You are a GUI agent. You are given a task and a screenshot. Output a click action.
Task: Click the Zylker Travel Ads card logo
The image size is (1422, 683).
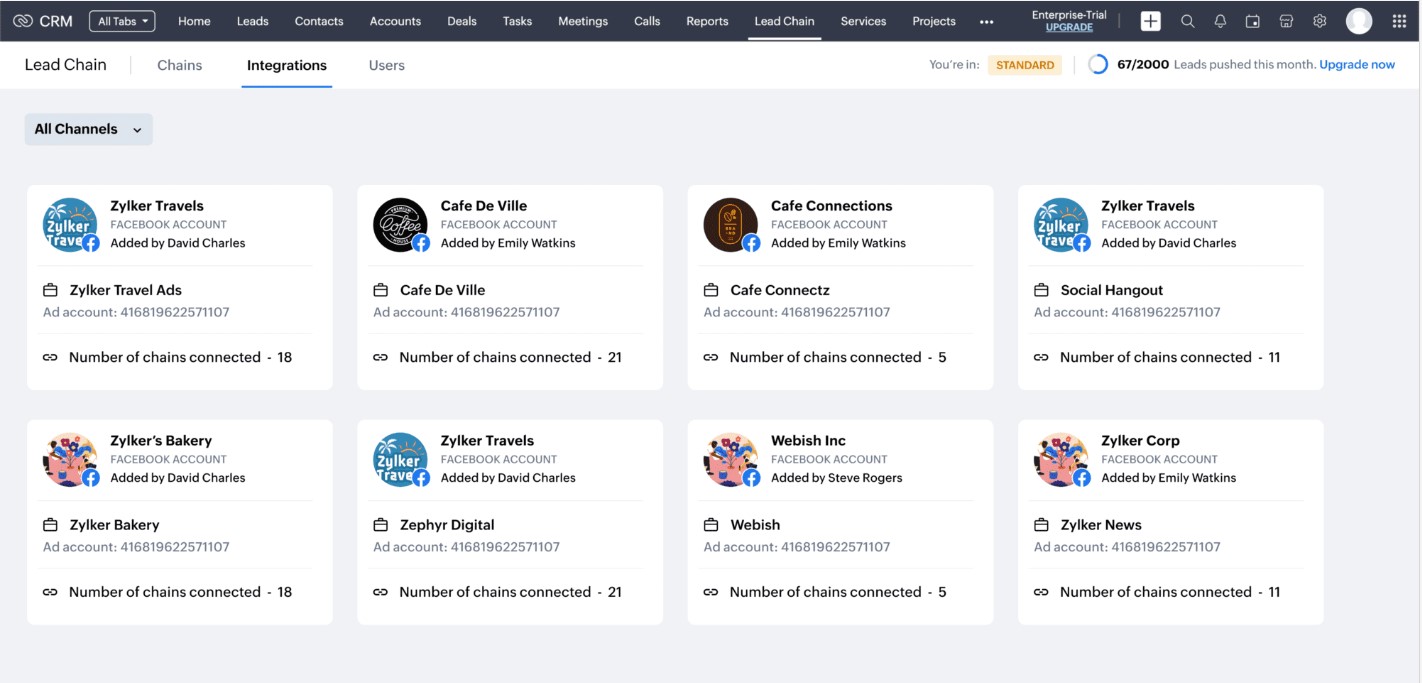70,225
